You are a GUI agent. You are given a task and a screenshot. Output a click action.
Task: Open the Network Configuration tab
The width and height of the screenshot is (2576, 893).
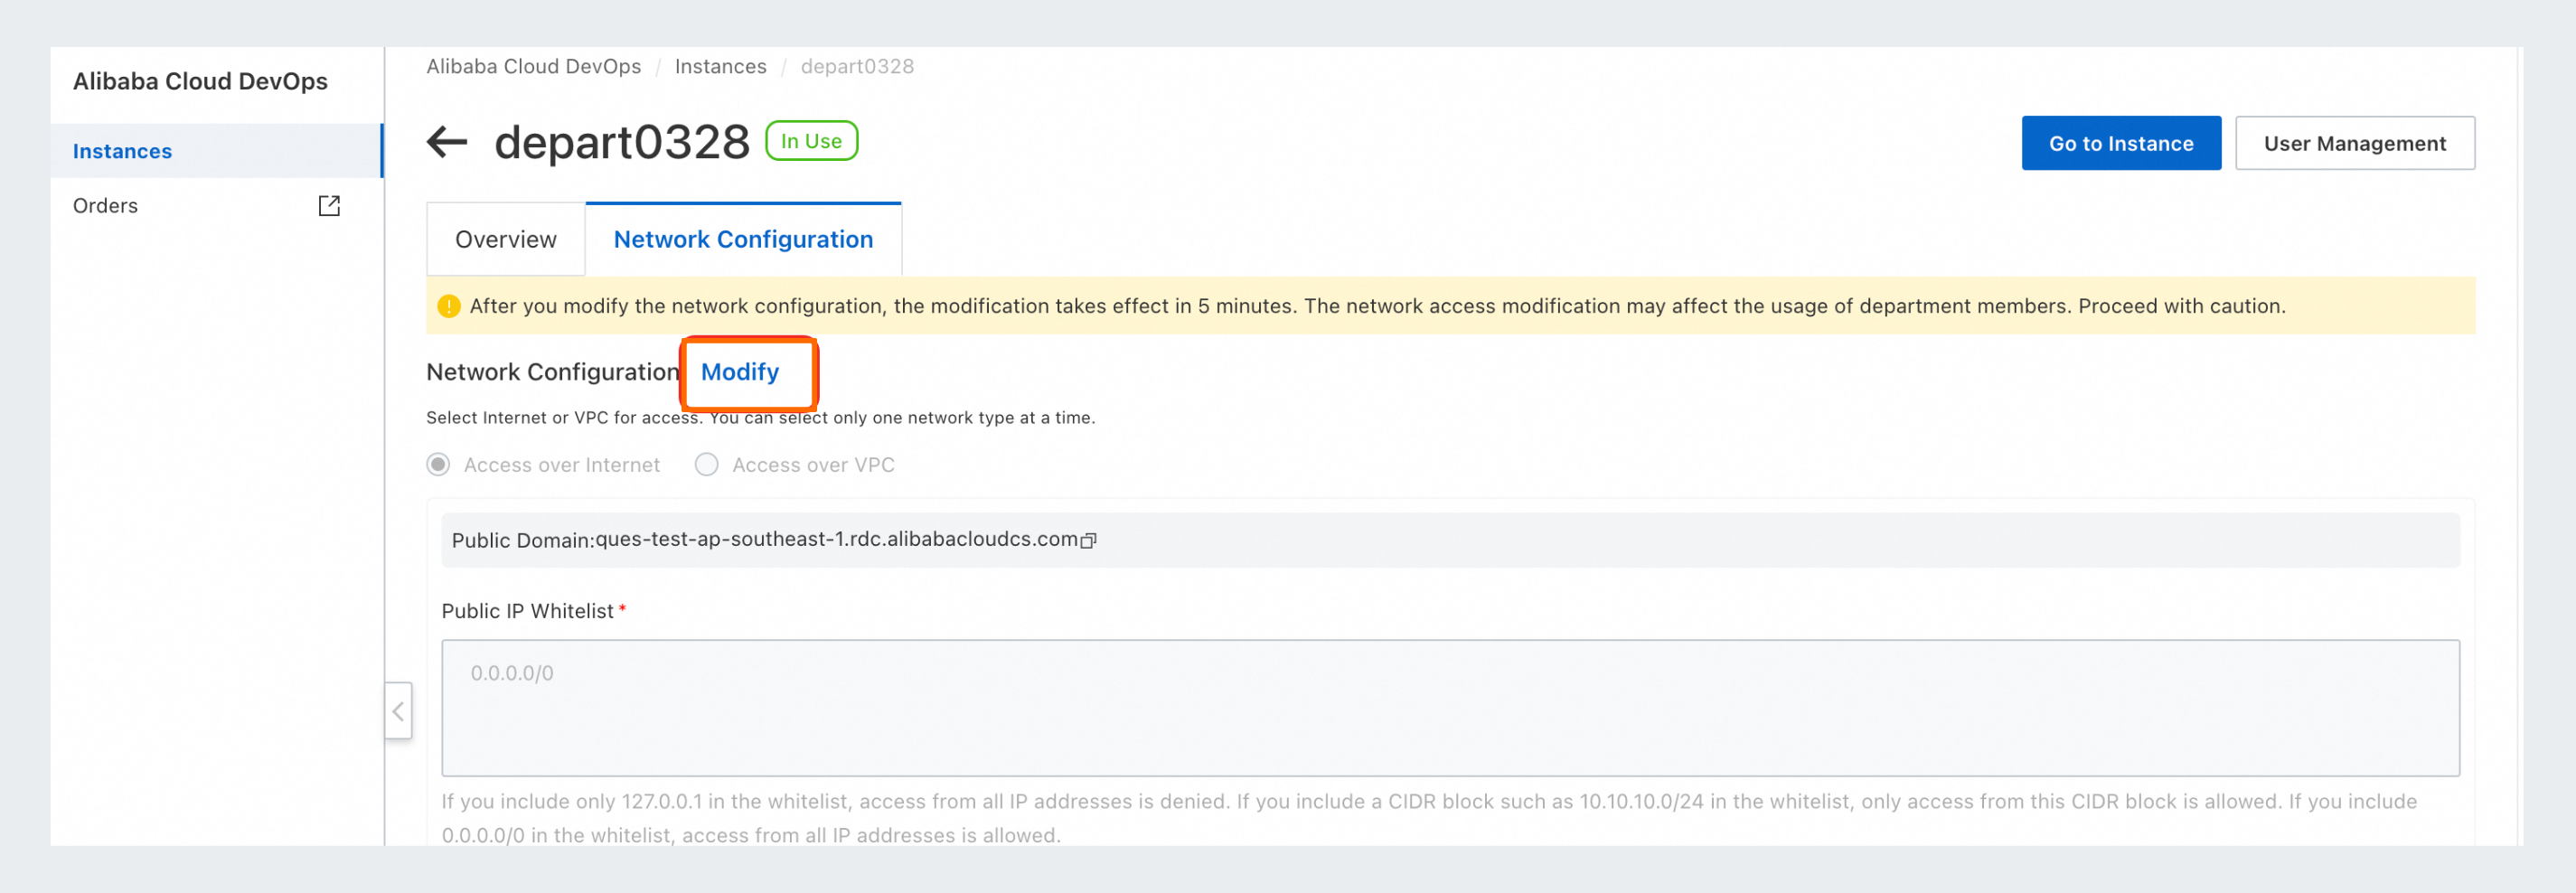[743, 240]
